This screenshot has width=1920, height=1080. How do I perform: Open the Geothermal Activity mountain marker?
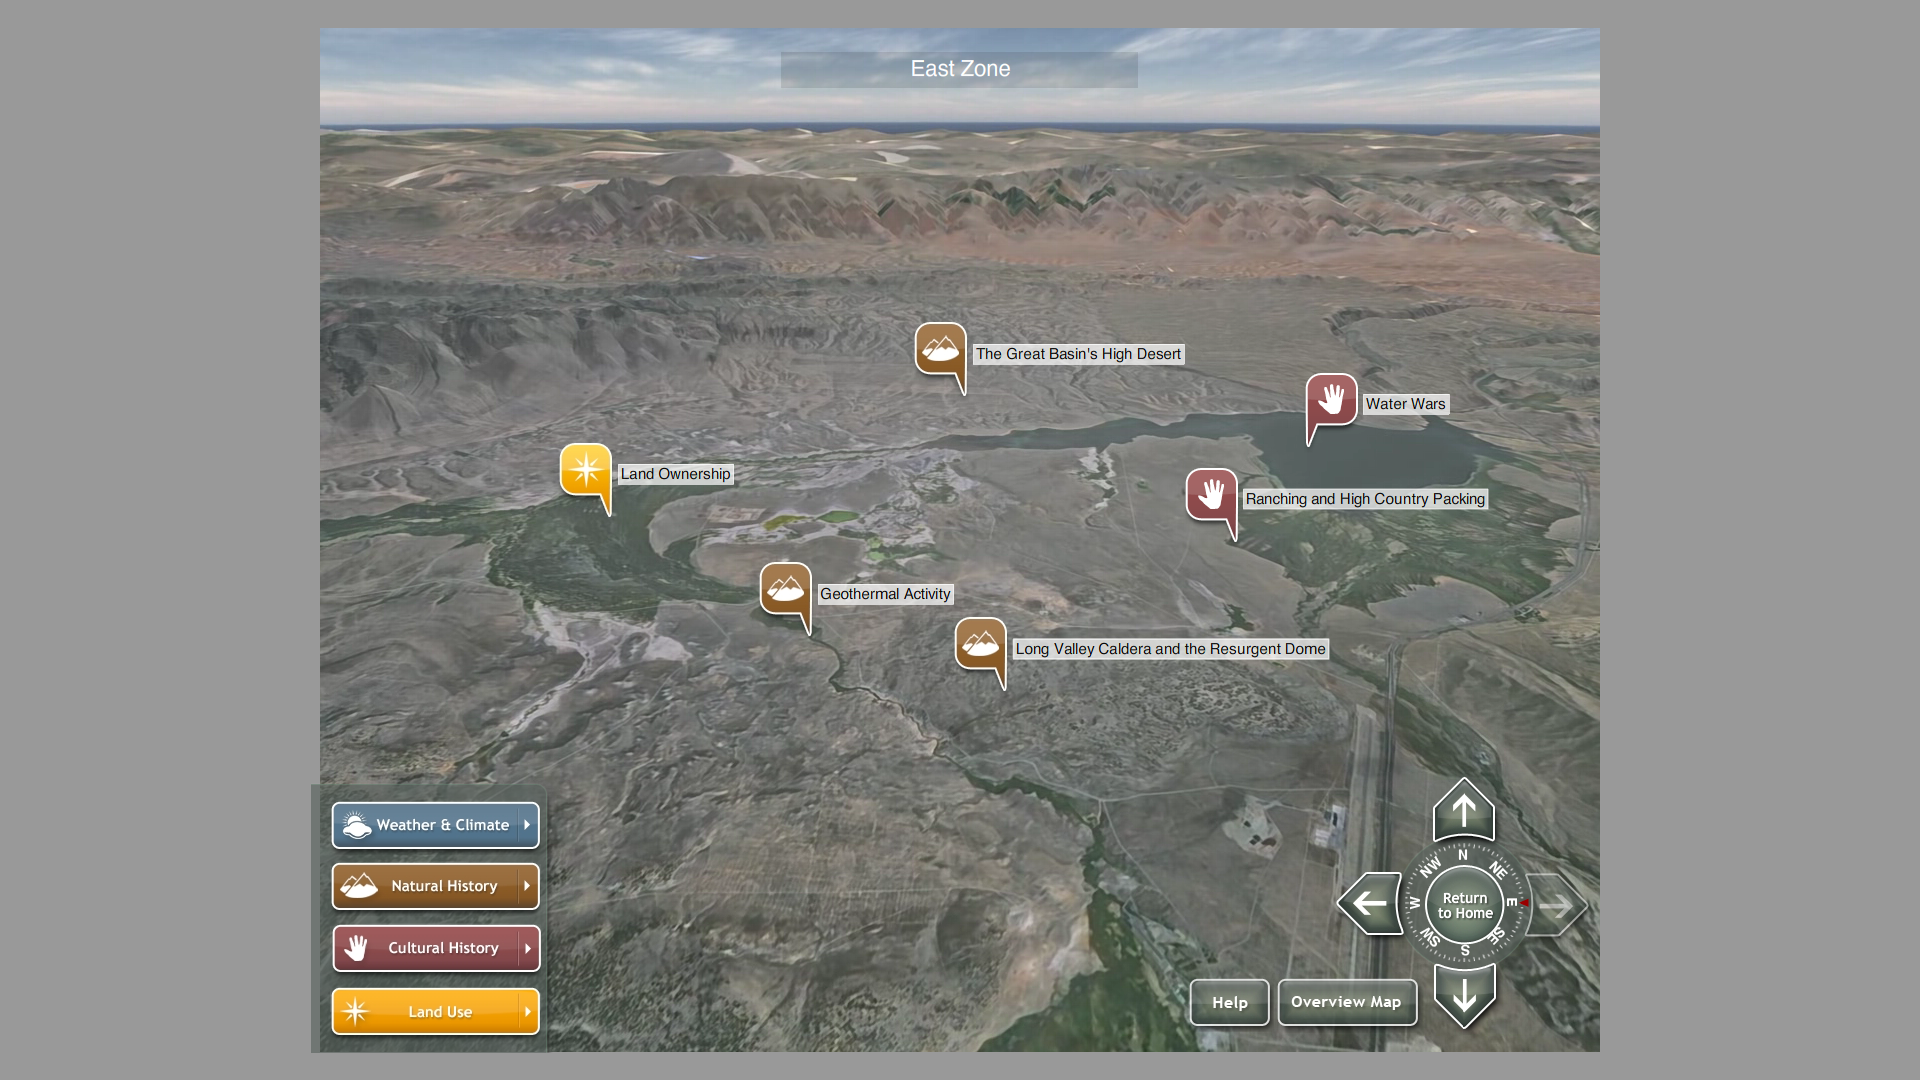(785, 590)
